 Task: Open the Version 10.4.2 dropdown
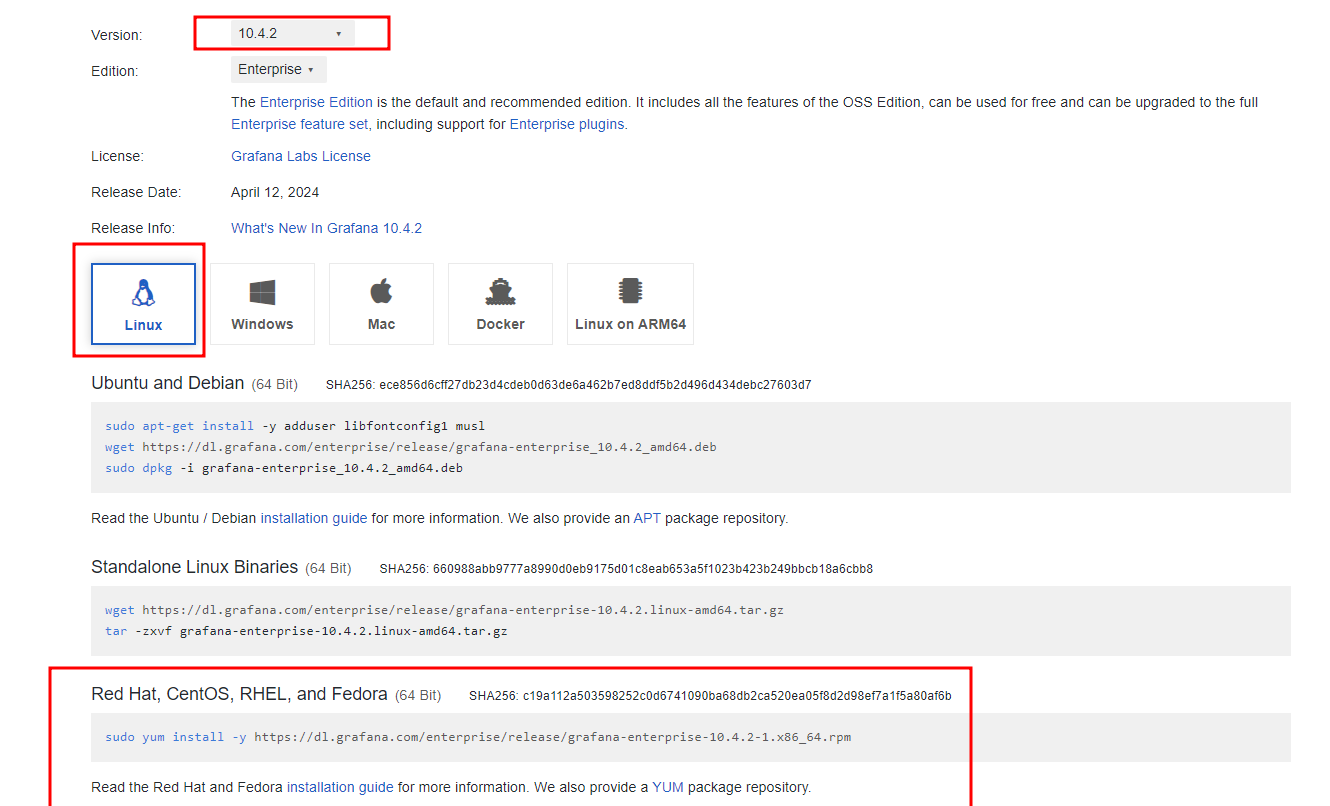click(292, 33)
